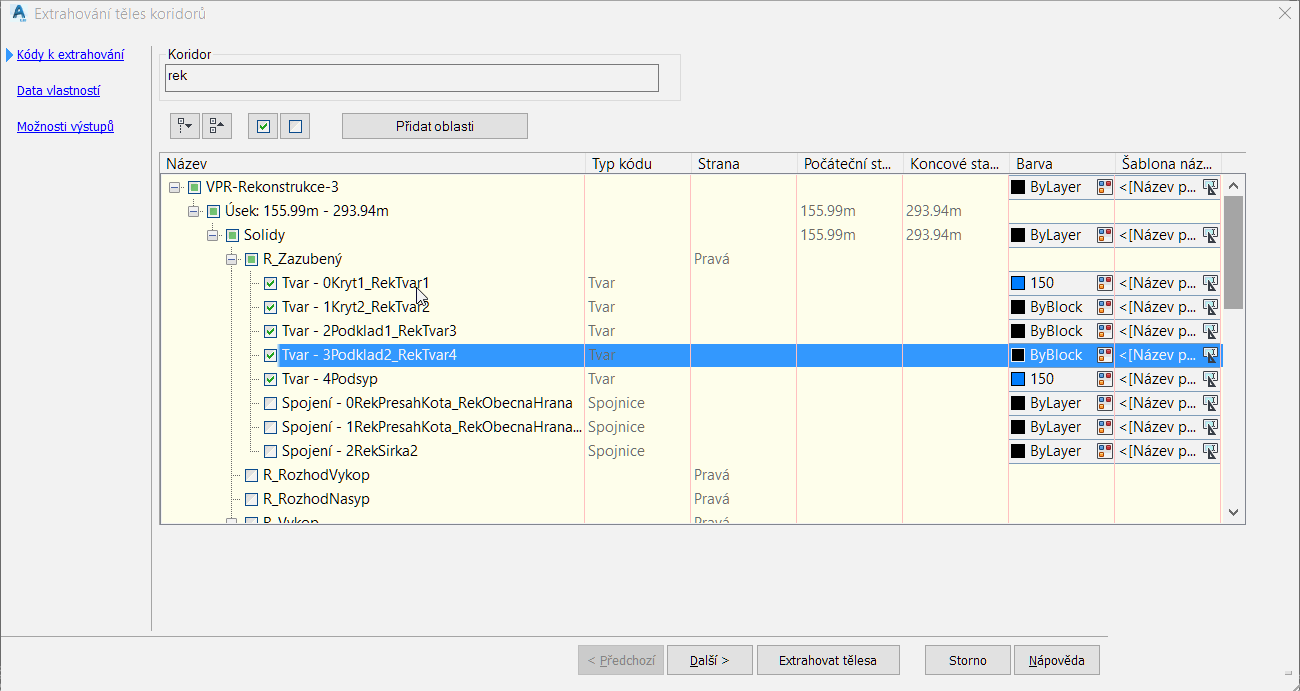
Task: Edit name template icon for 2Podklad1_RekTvar3 row
Action: (1210, 331)
